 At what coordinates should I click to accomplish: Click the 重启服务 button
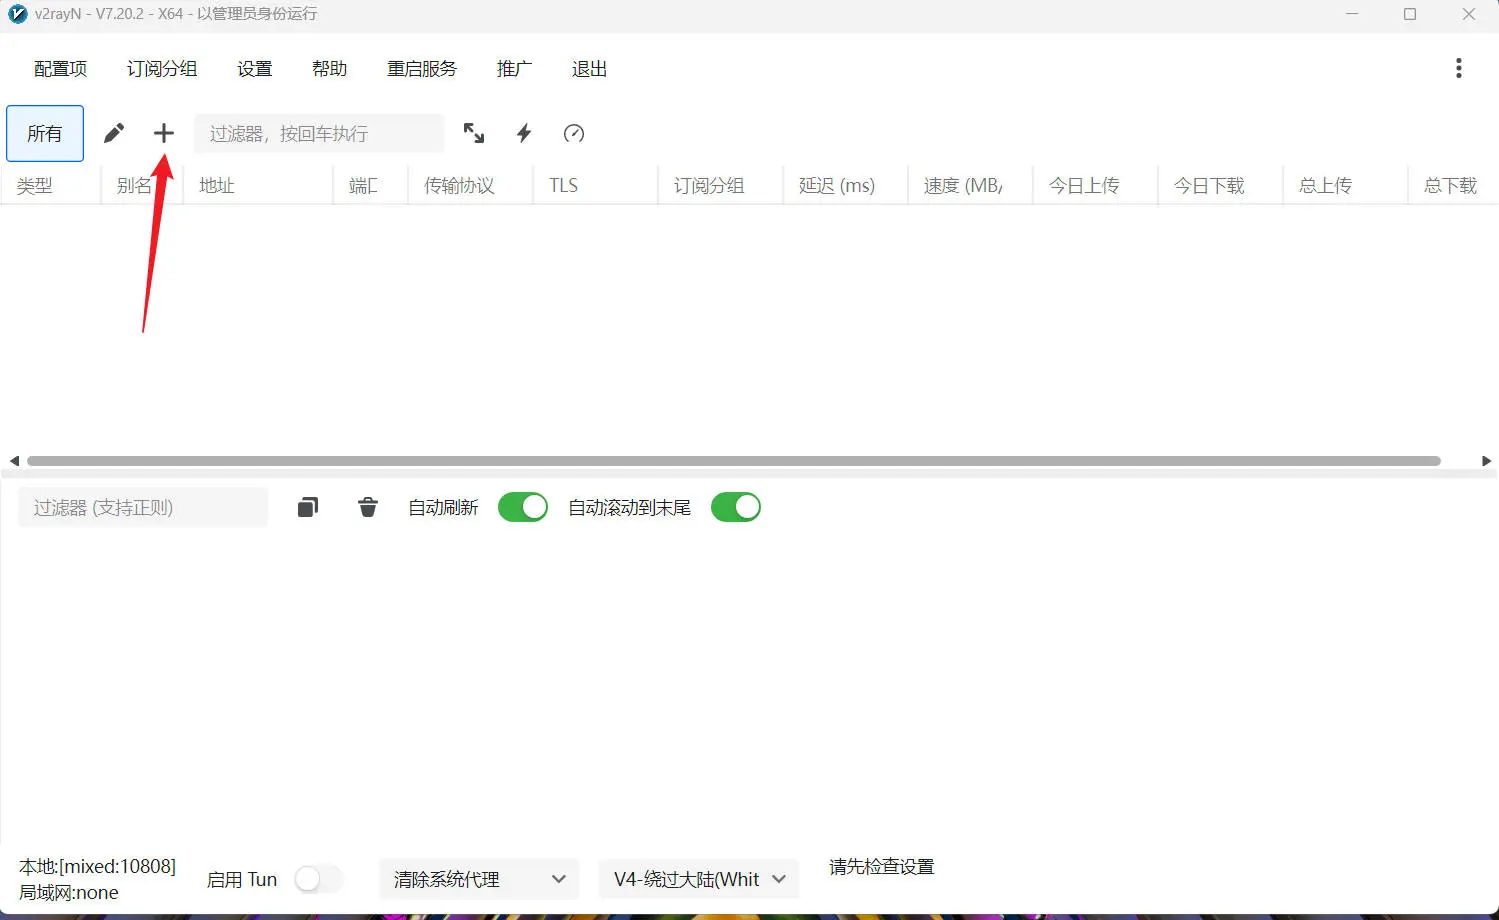[x=422, y=68]
